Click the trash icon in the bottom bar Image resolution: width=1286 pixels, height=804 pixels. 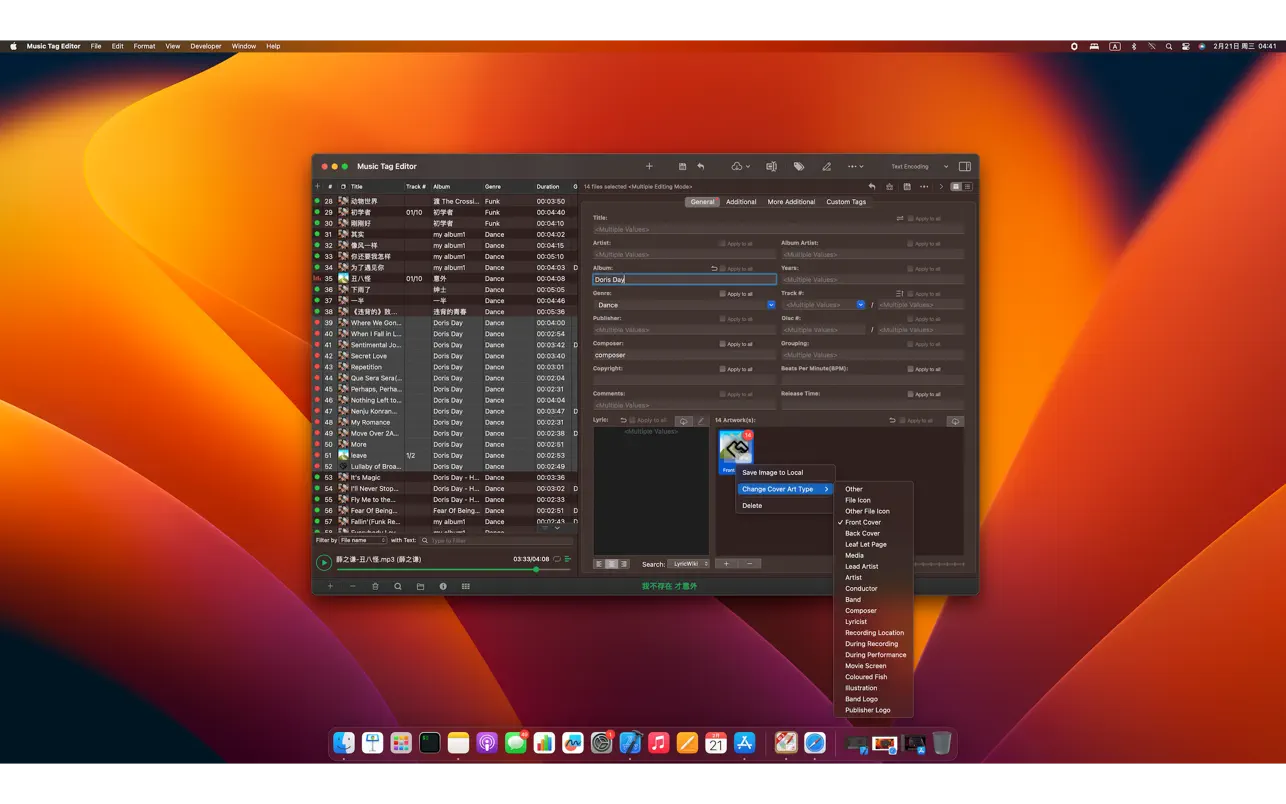[375, 586]
